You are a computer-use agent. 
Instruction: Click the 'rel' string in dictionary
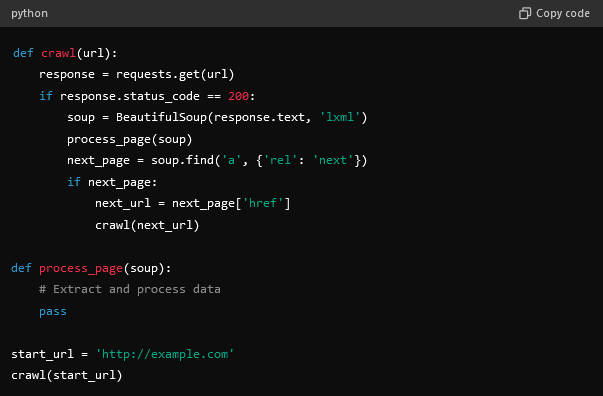point(280,160)
